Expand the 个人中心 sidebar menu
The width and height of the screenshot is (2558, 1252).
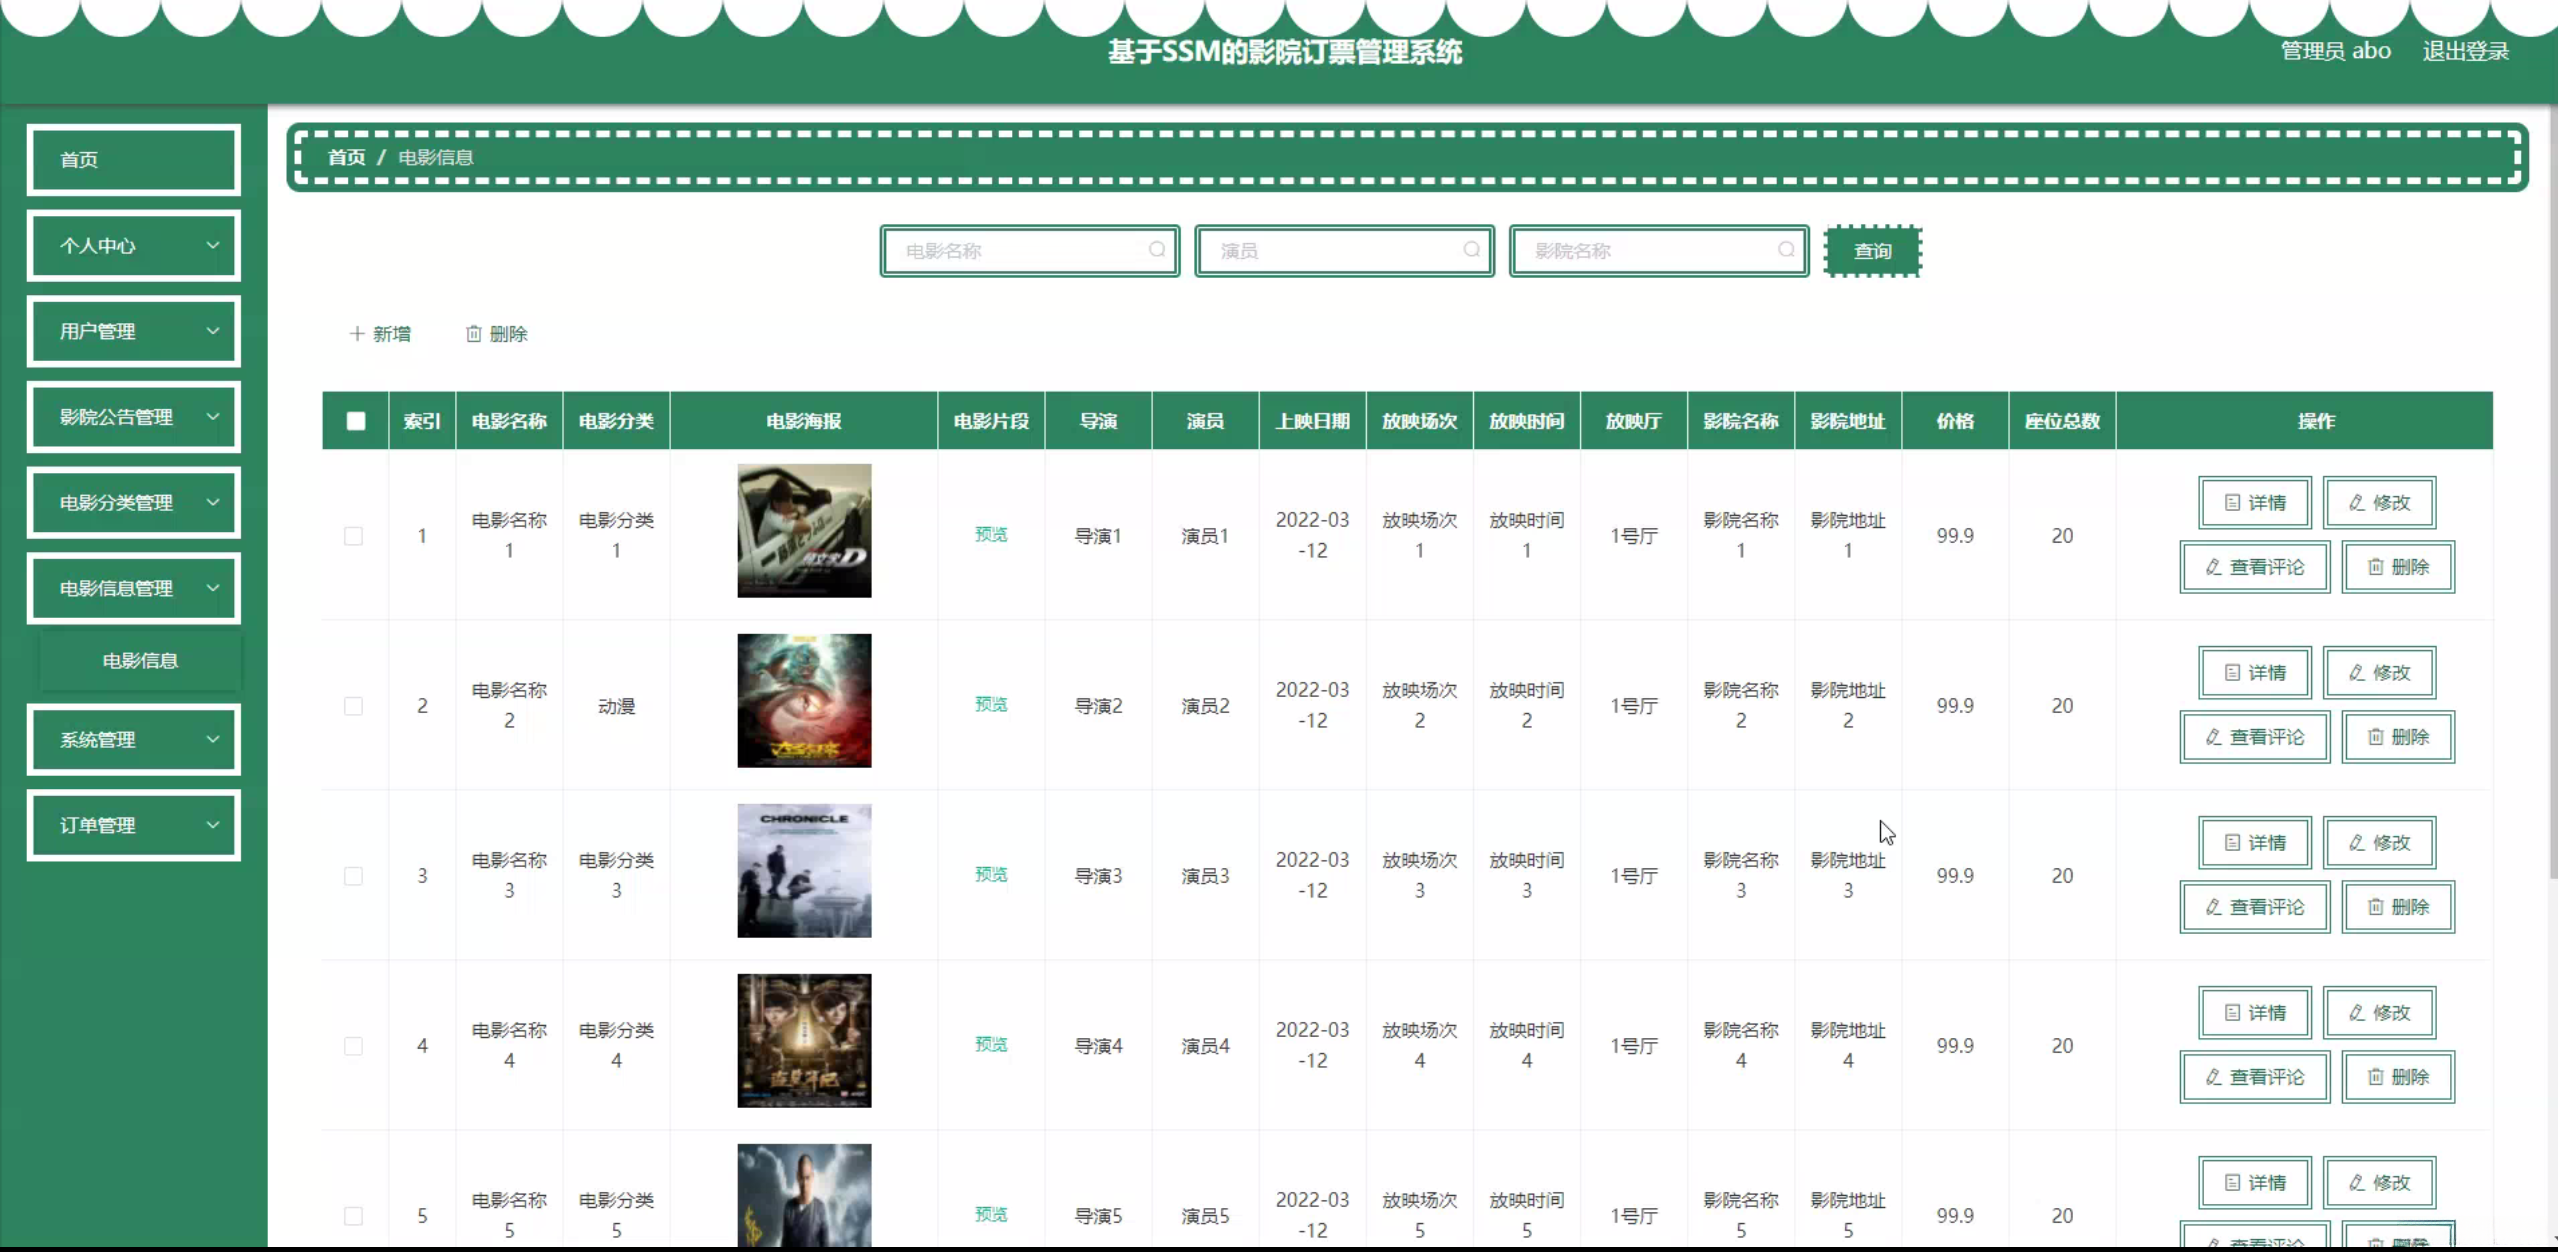tap(133, 246)
